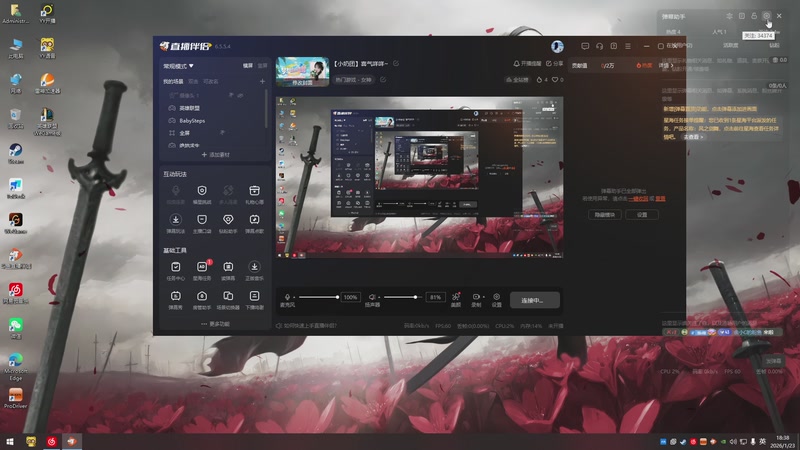Open 星海任务 with the red badge
800x450 pixels.
[x=202, y=270]
